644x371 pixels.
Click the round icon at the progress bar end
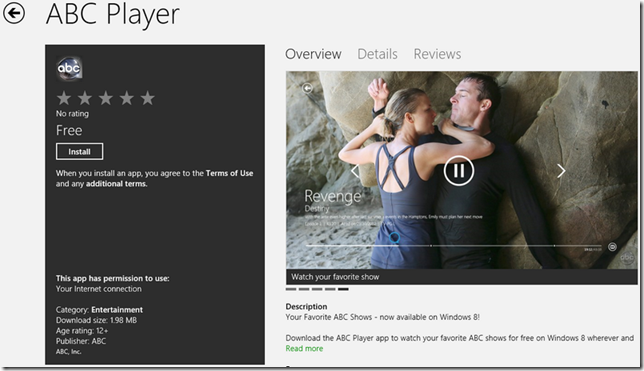point(612,247)
